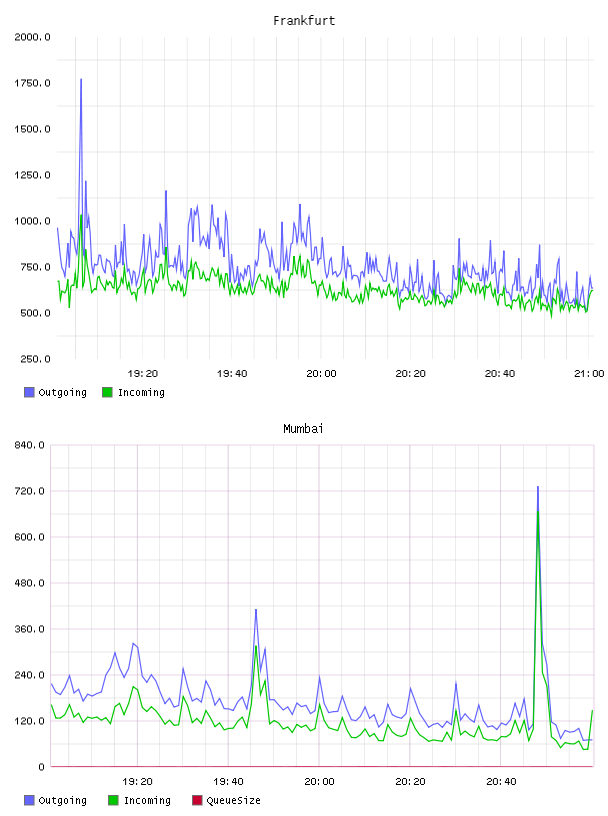Image resolution: width=608 pixels, height=816 pixels.
Task: Click the 120.0 label on Mumbai axis
Action: 30,721
